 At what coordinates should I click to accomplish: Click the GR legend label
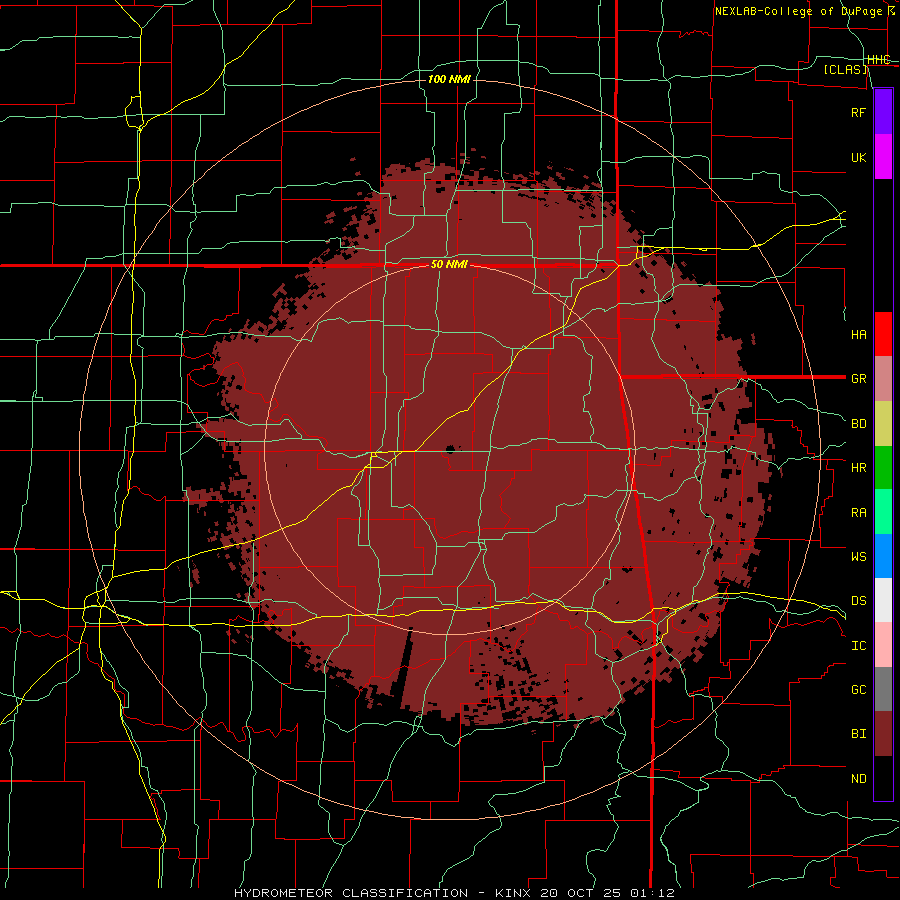point(858,379)
